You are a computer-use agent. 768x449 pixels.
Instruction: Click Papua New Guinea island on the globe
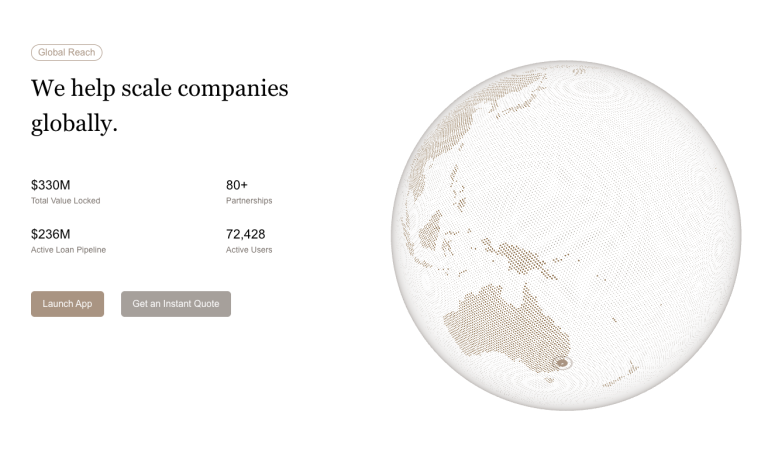click(x=522, y=259)
